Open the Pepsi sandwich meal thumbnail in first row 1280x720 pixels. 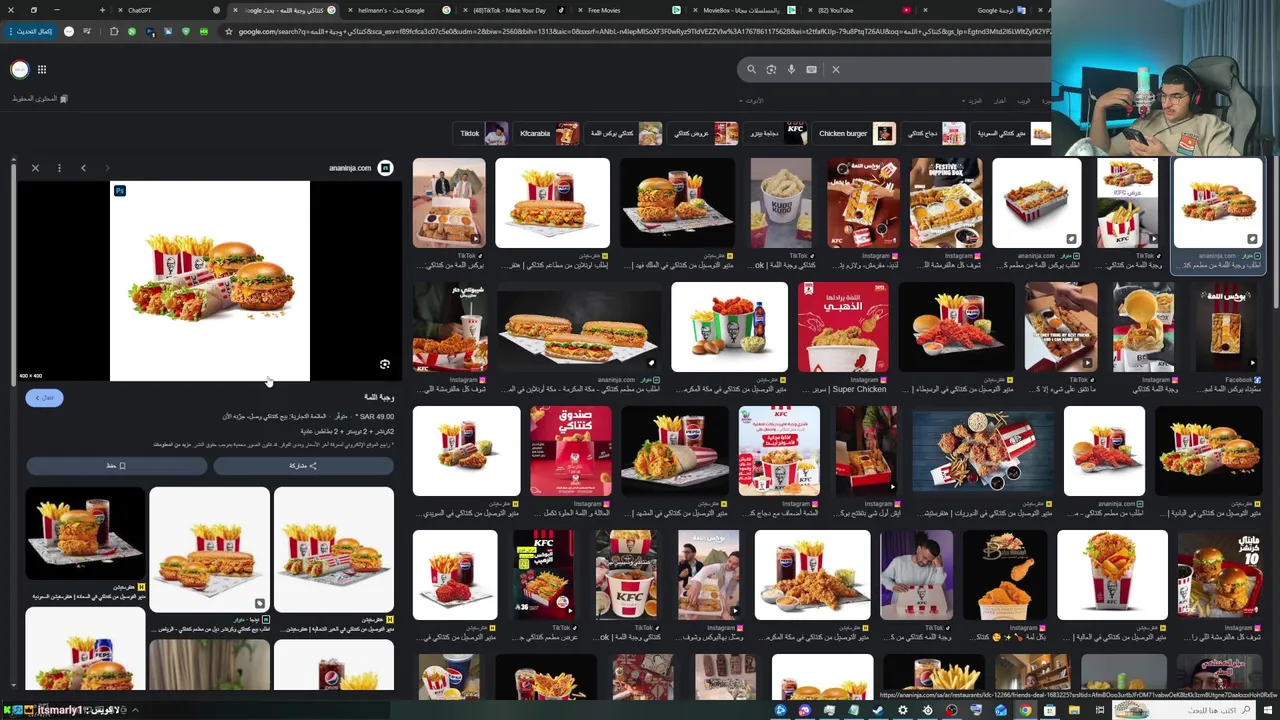tap(552, 203)
